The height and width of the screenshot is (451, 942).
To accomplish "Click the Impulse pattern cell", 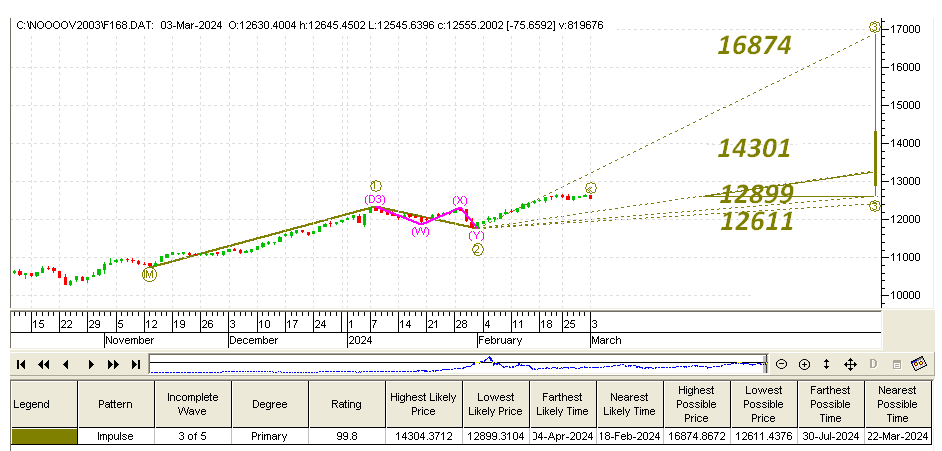I will click(116, 436).
